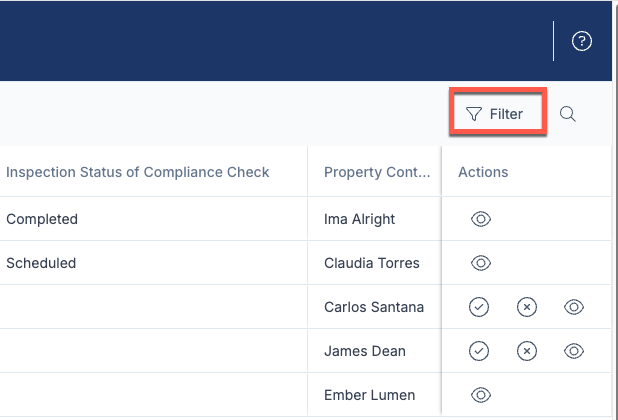Select the Scheduled status cell
The height and width of the screenshot is (420, 618).
[153, 263]
